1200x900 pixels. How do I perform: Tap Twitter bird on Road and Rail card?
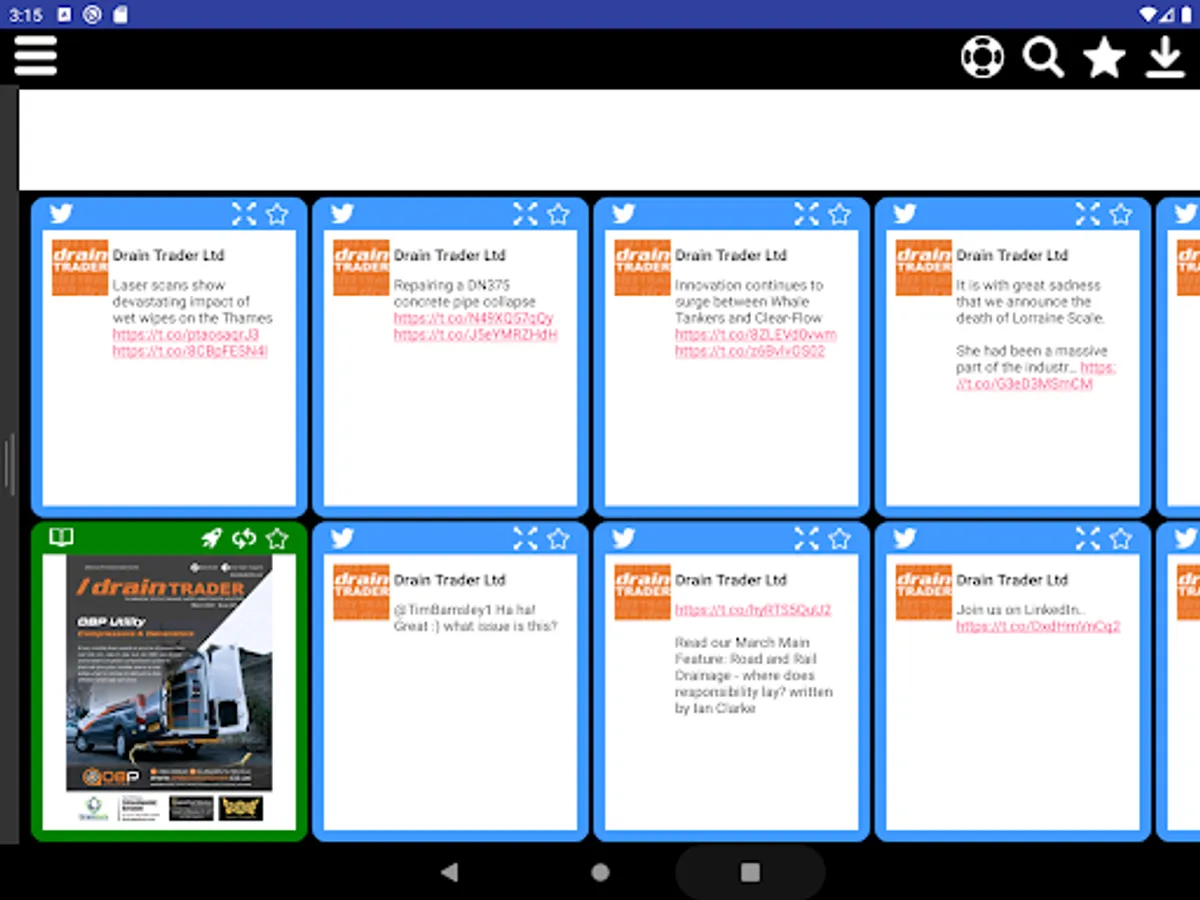pyautogui.click(x=623, y=538)
